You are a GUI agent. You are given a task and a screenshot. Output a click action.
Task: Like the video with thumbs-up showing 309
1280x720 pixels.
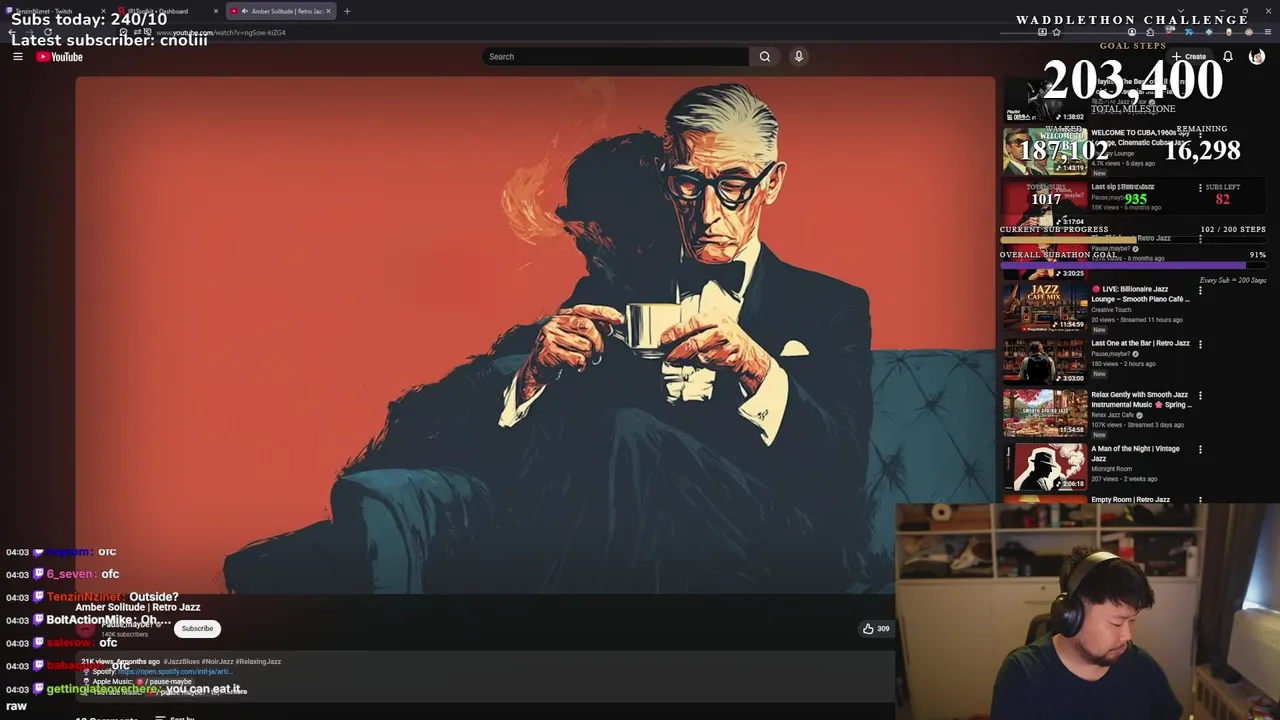[876, 628]
